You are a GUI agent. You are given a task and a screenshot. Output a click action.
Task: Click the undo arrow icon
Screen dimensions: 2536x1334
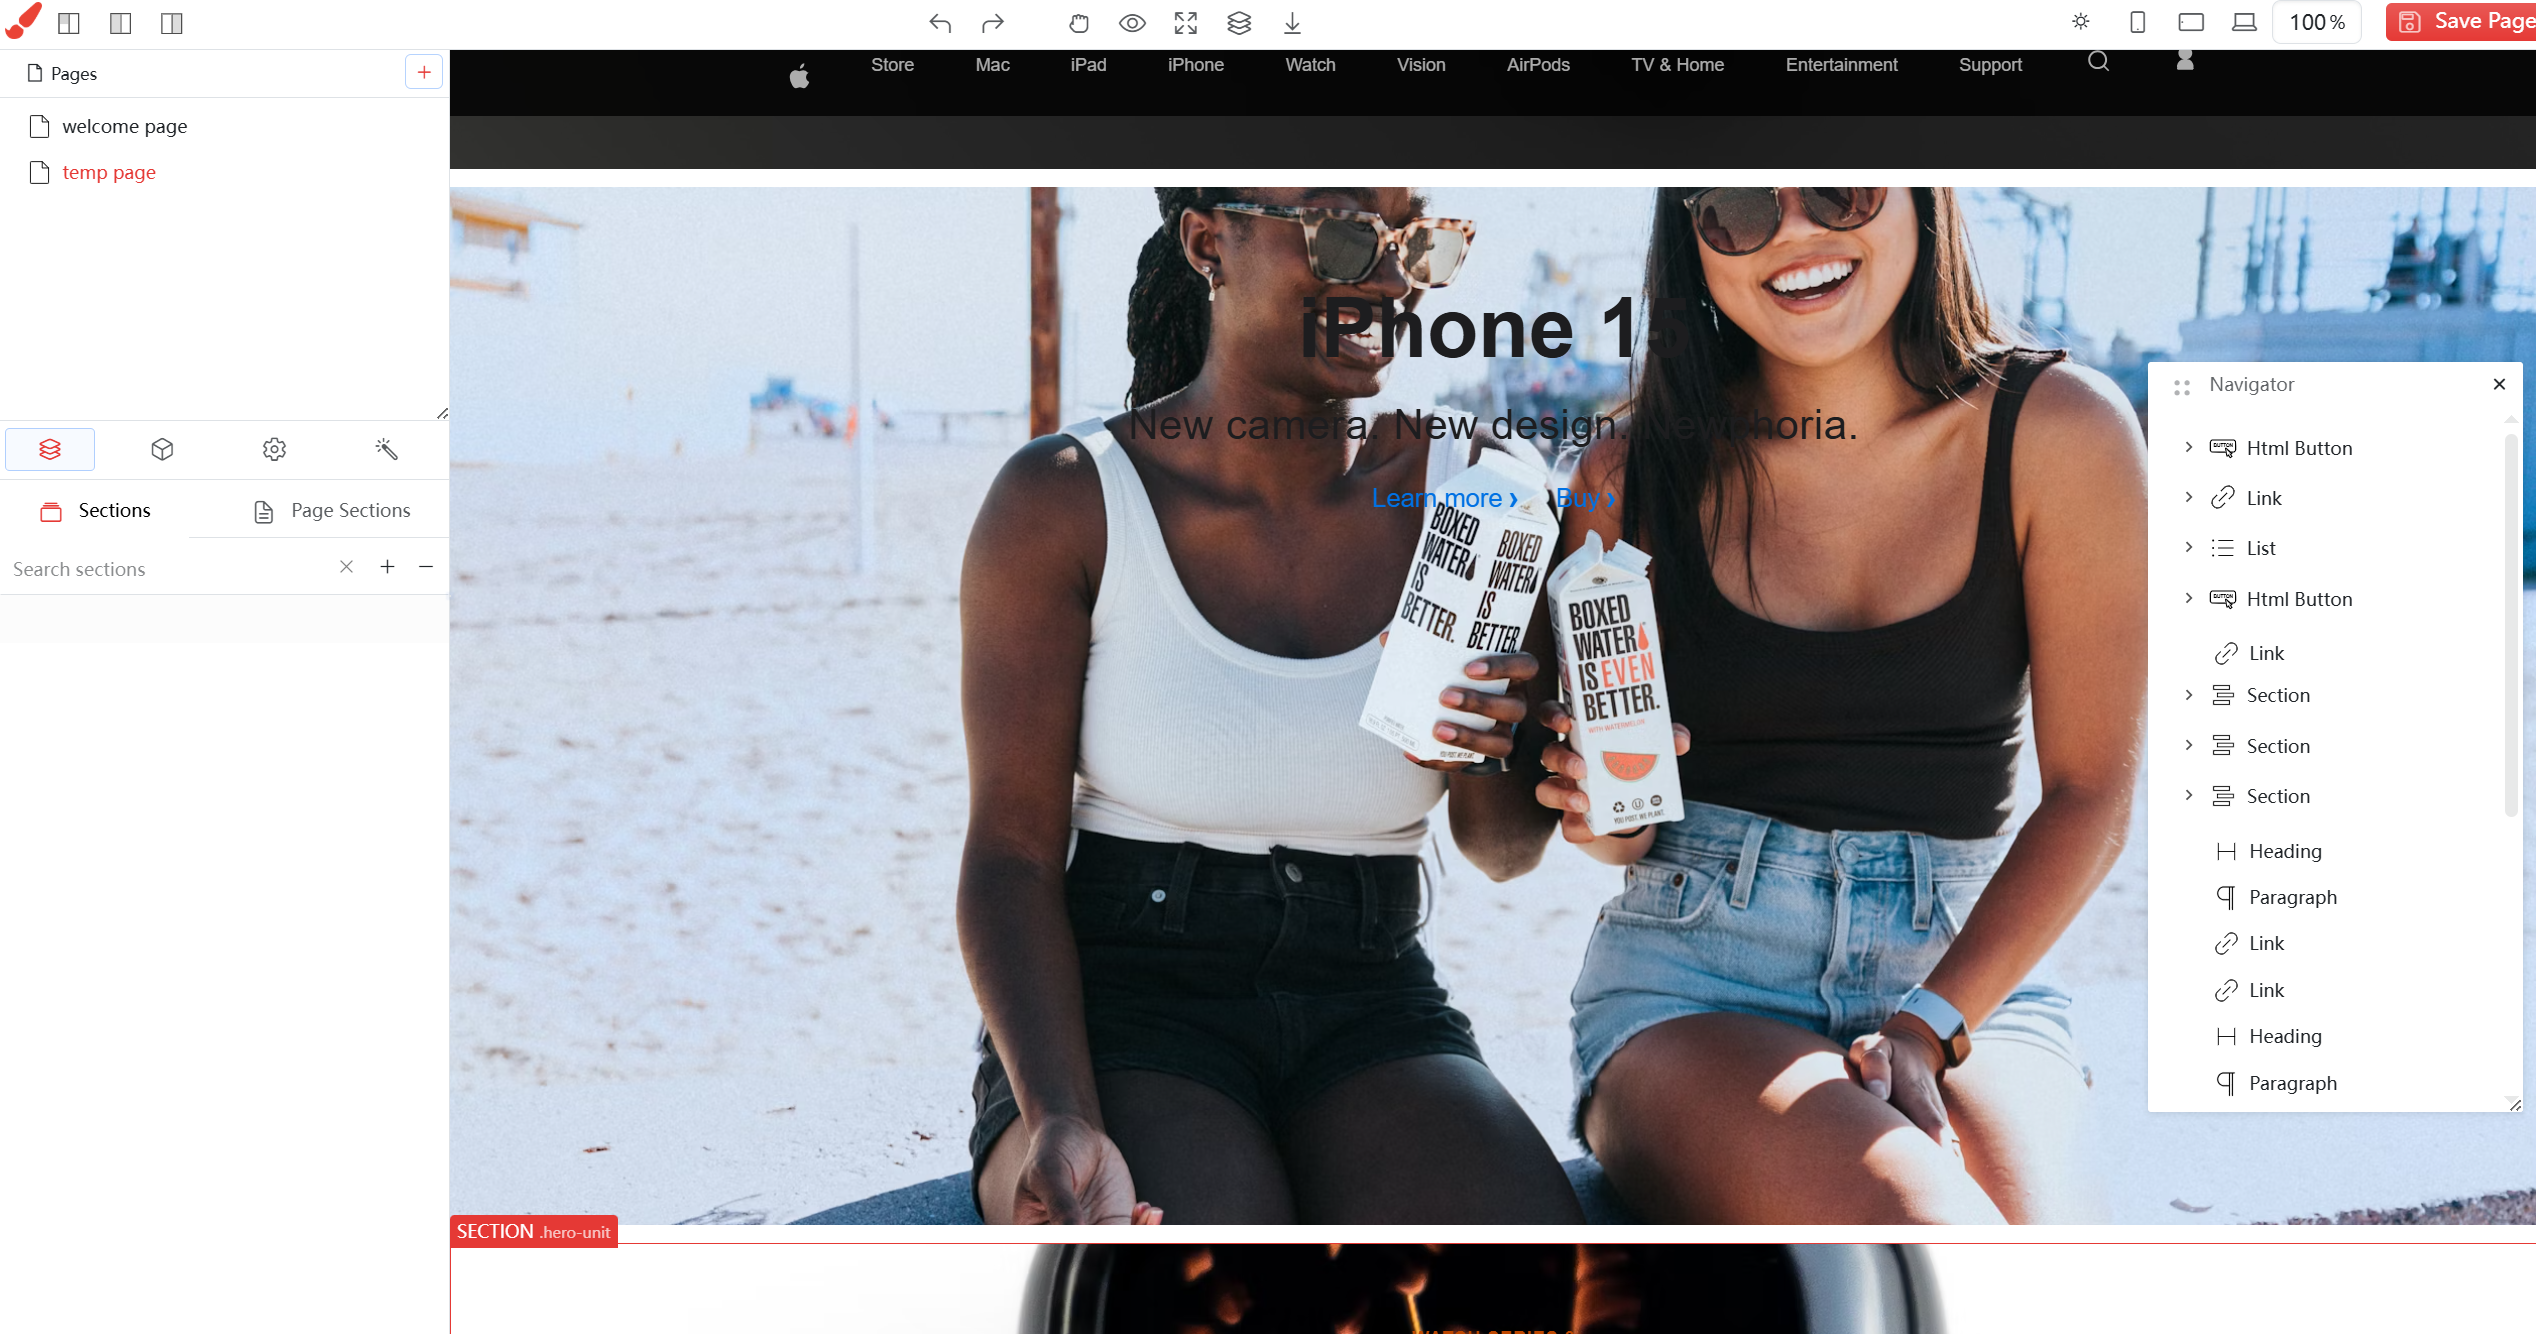tap(939, 23)
